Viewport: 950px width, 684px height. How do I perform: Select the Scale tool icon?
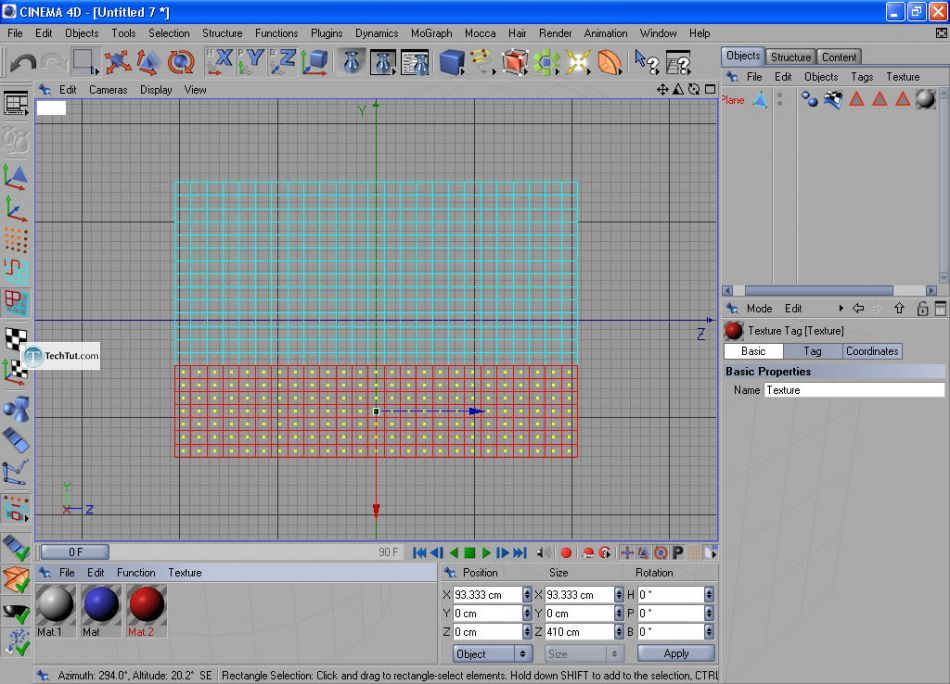tap(149, 62)
